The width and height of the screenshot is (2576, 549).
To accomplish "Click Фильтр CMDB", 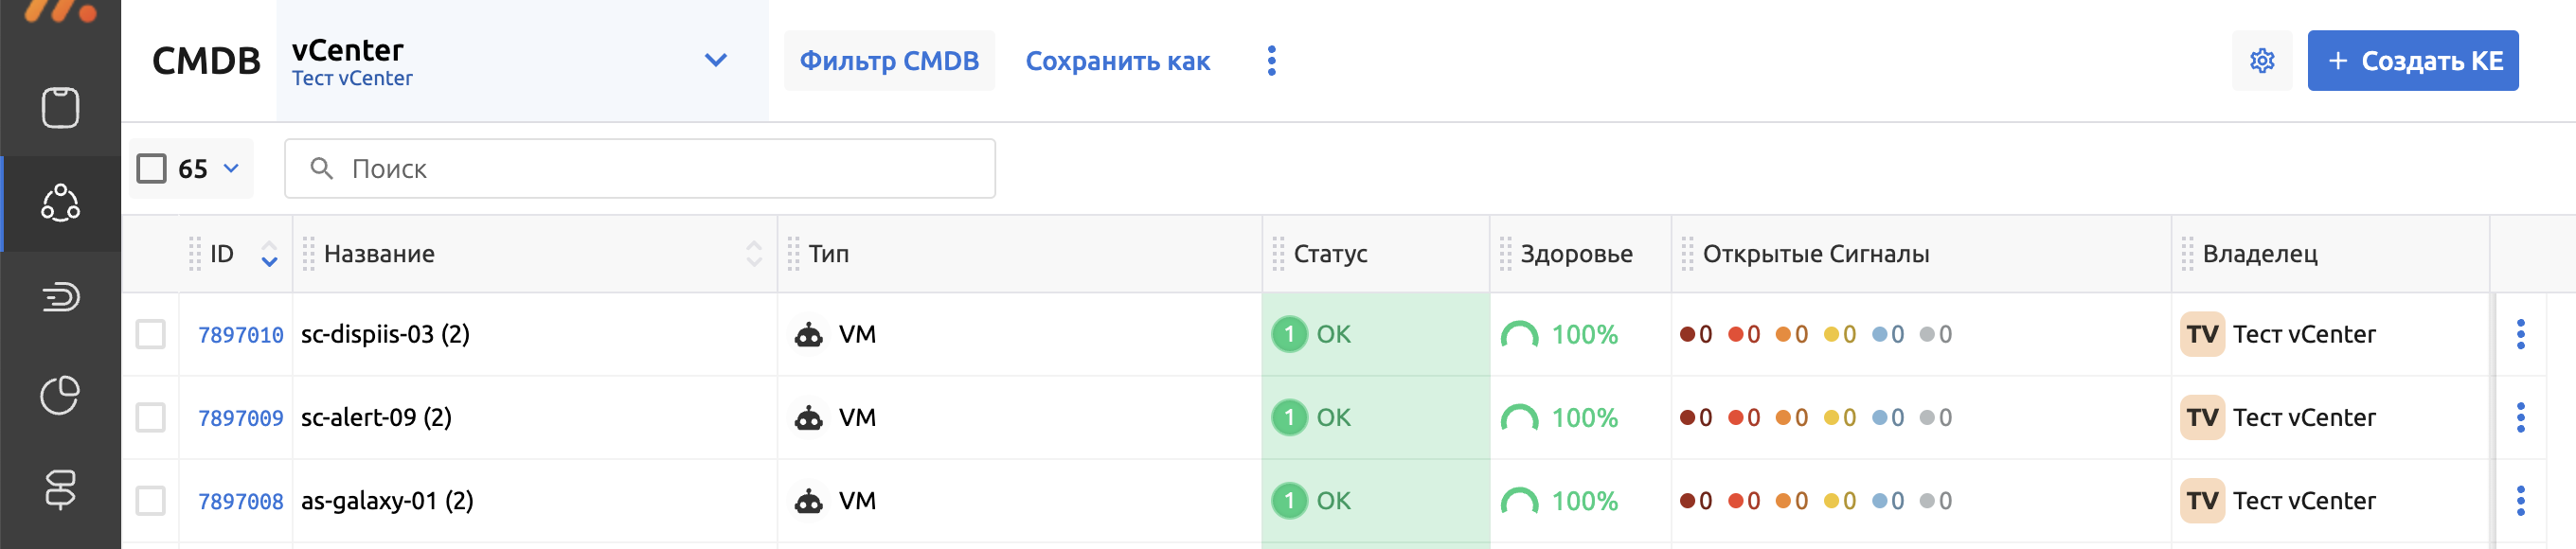I will 889,60.
